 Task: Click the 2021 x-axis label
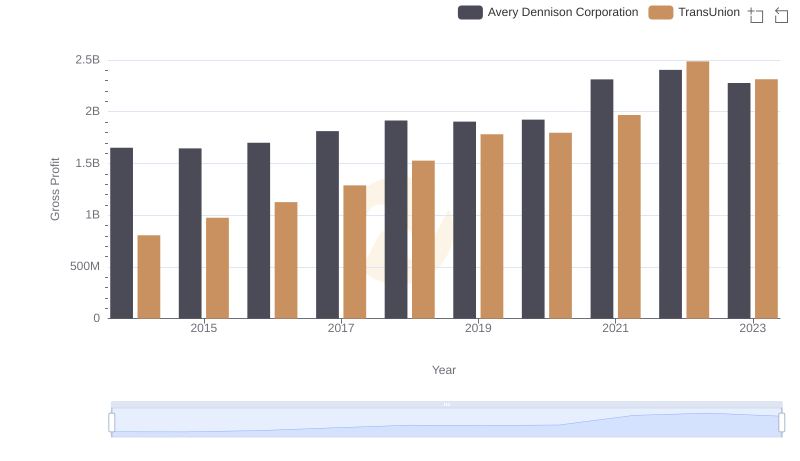tap(615, 328)
